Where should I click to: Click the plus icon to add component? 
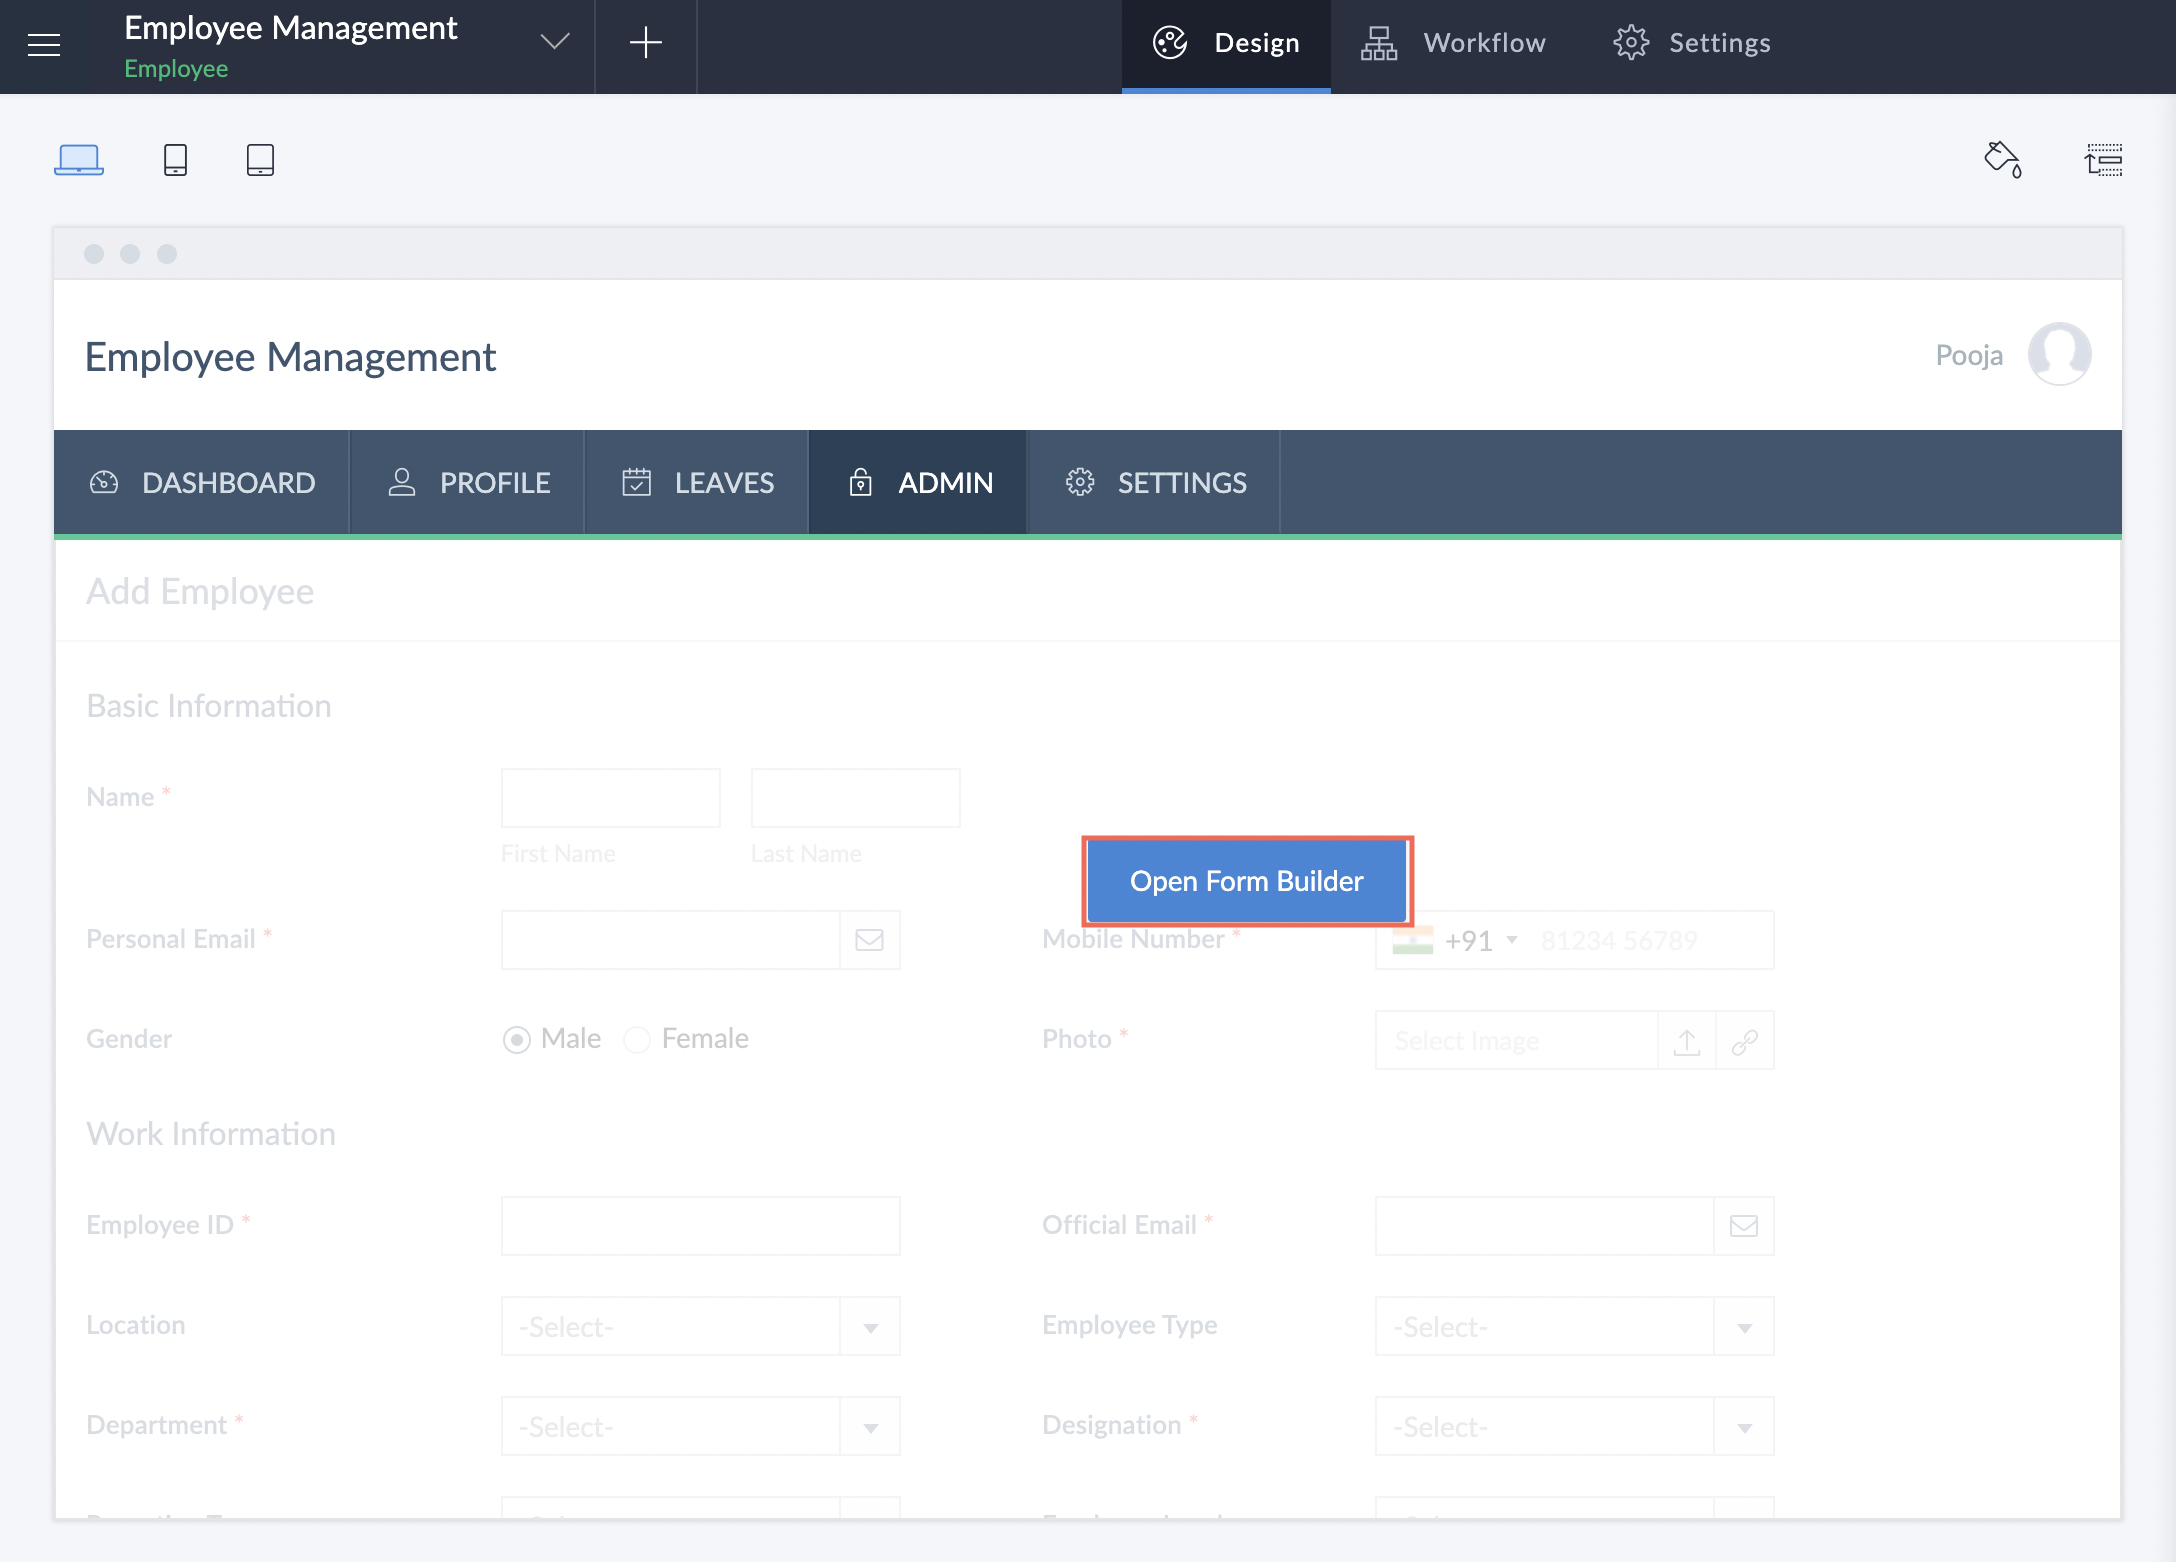(646, 43)
